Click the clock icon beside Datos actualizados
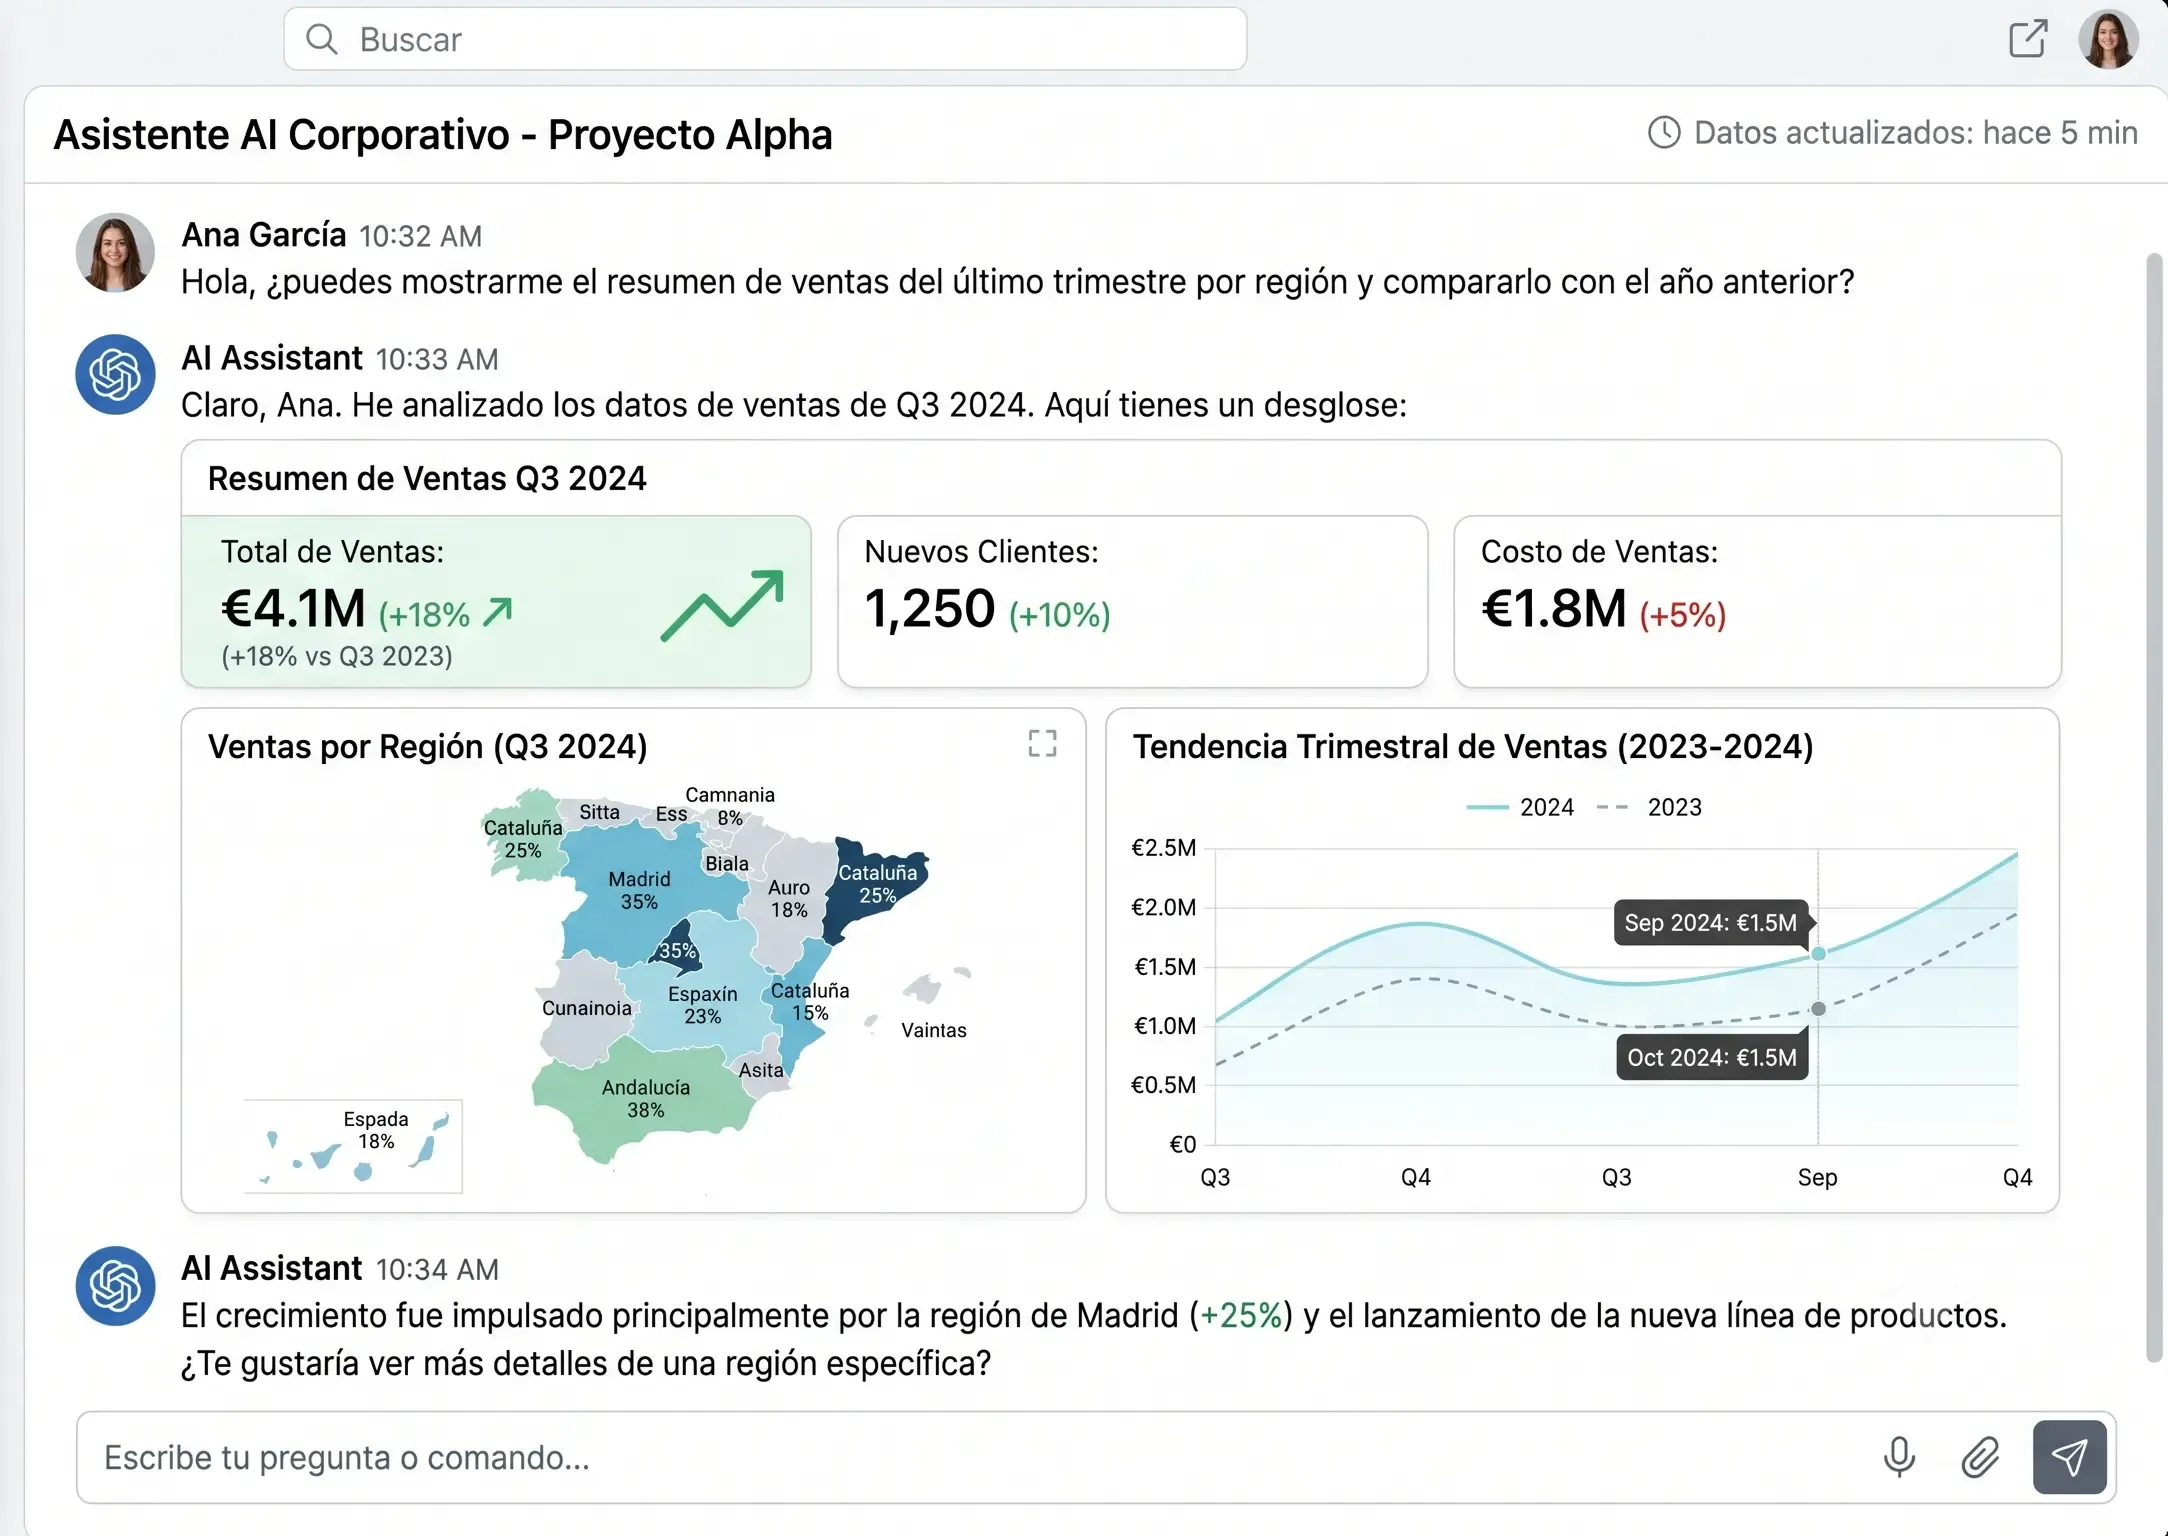Image resolution: width=2168 pixels, height=1536 pixels. click(1664, 132)
